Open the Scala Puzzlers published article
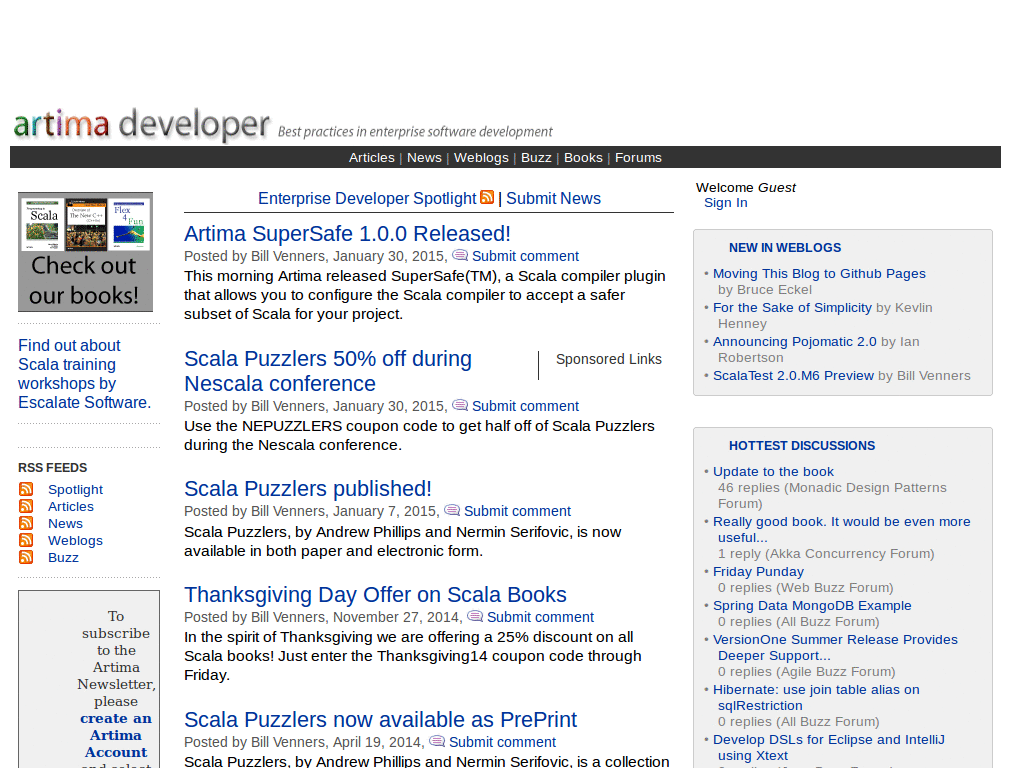Image resolution: width=1024 pixels, height=768 pixels. pyautogui.click(x=308, y=488)
